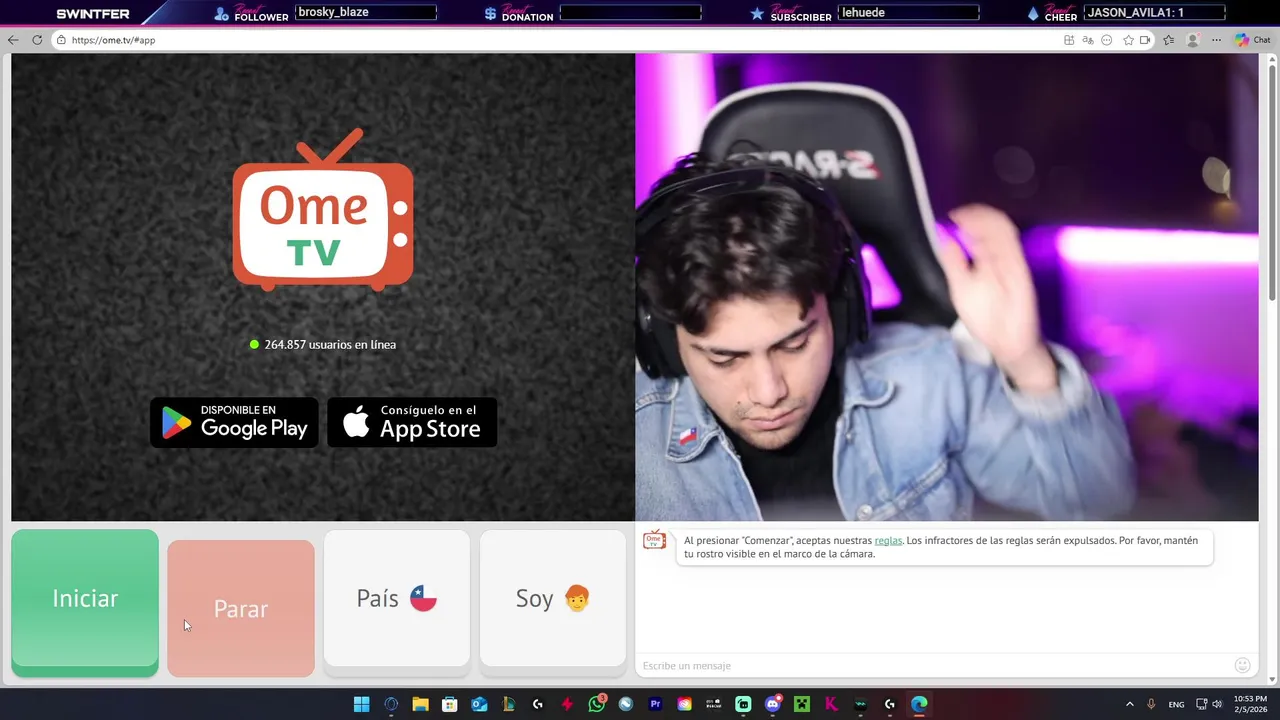Open League of Legends from taskbar
Image resolution: width=1280 pixels, height=720 pixels.
point(508,704)
